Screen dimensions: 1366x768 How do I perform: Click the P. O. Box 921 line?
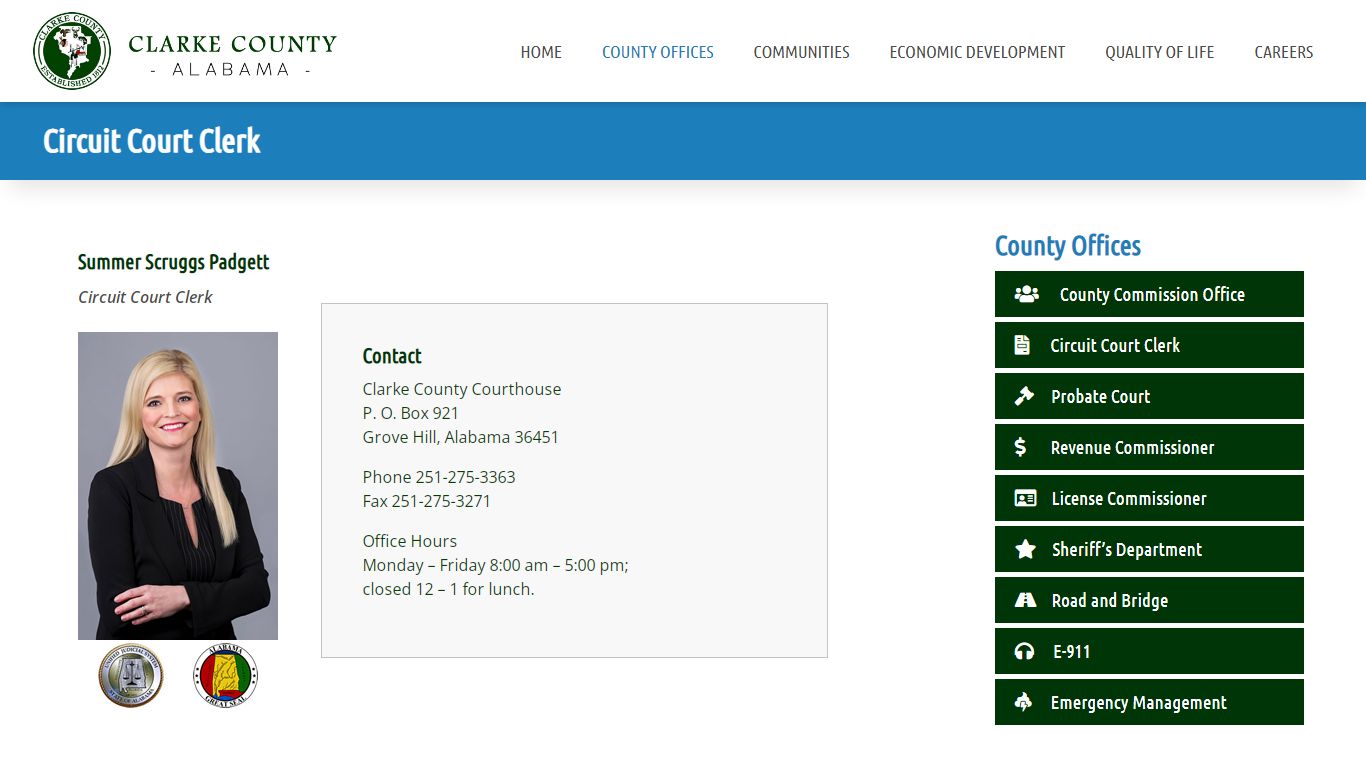[x=411, y=413]
